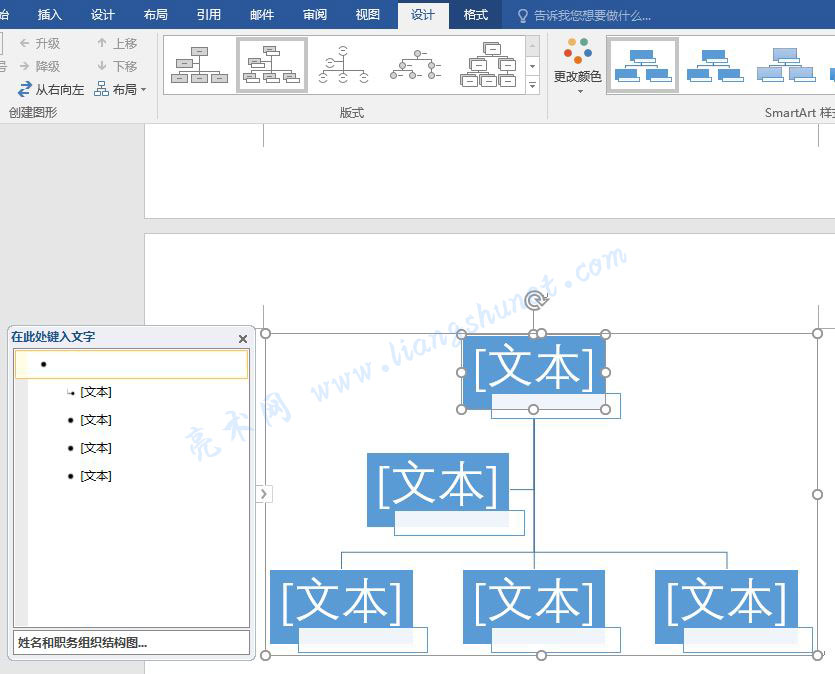Expand the 版式 layouts gallery

pos(533,85)
